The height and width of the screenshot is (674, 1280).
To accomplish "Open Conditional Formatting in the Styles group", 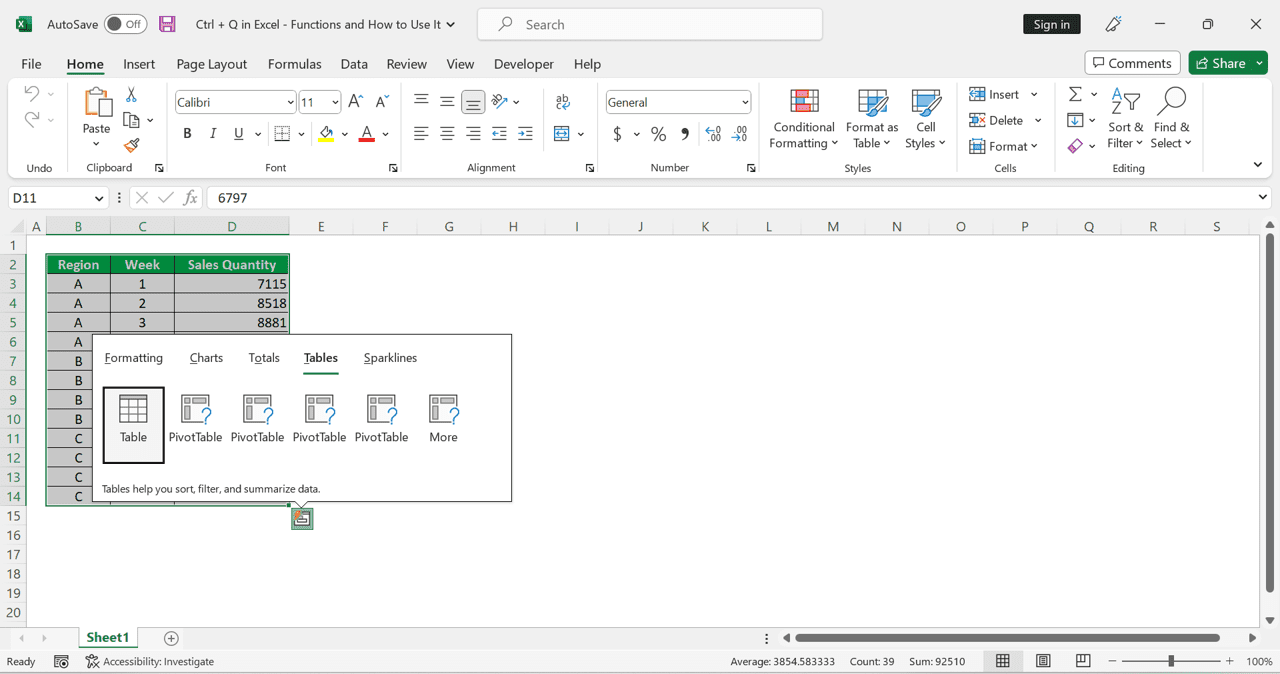I will coord(803,118).
